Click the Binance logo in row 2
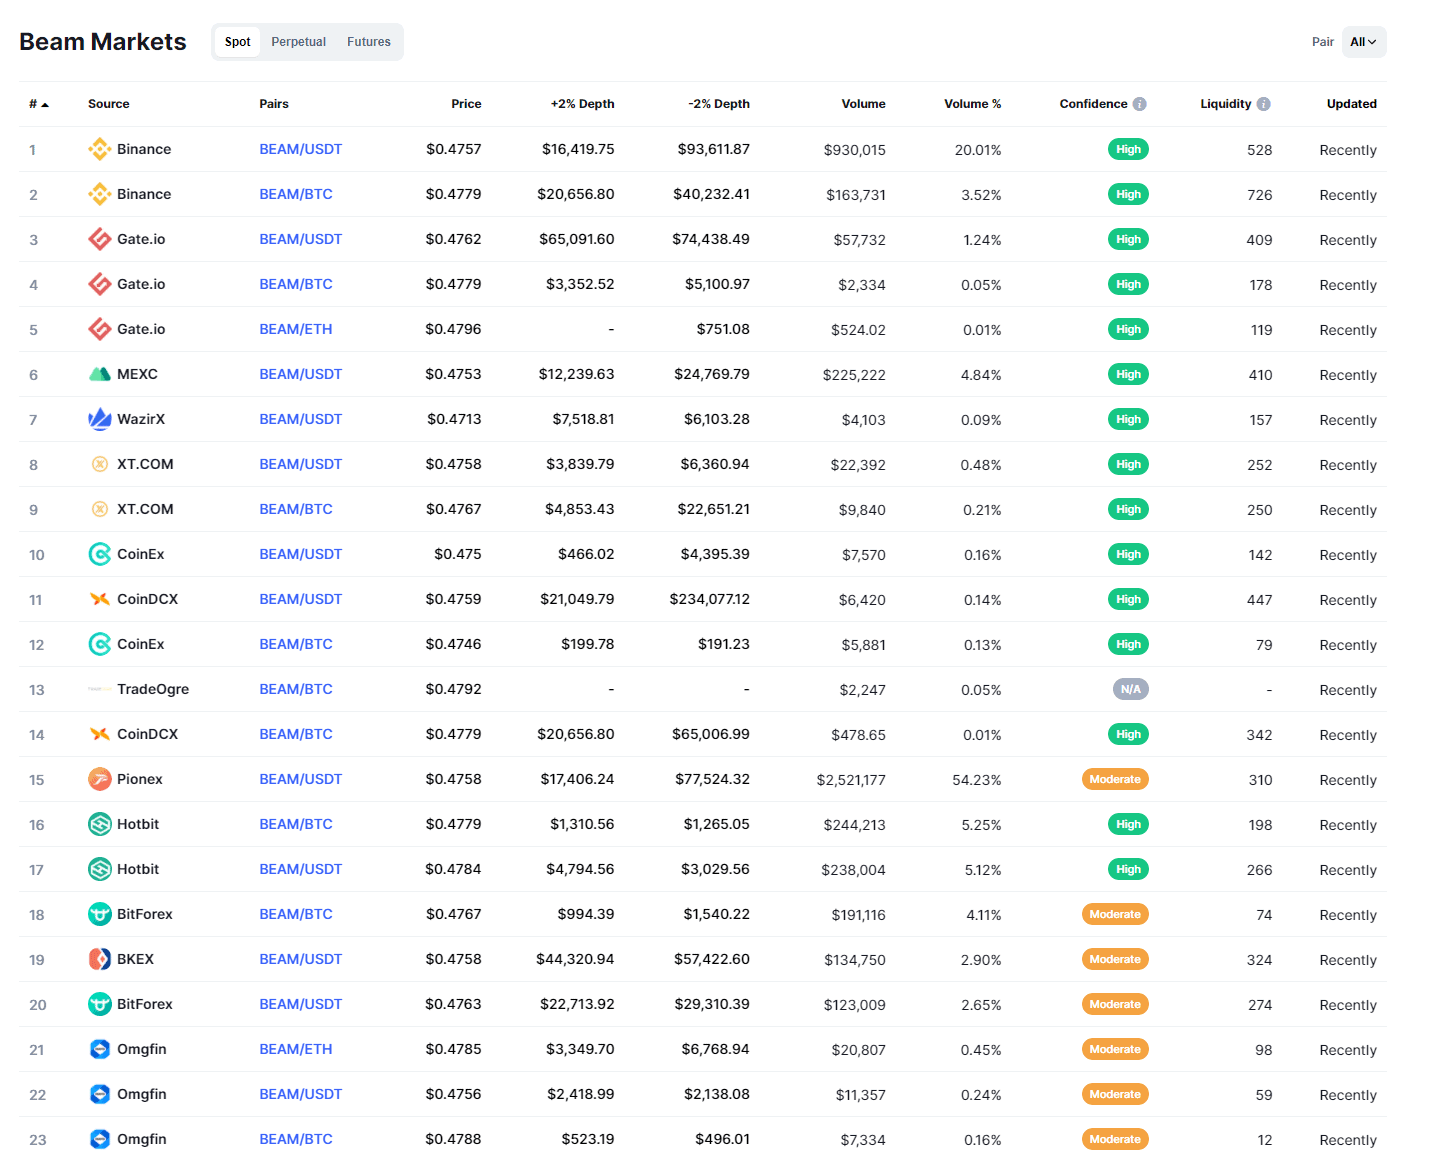The image size is (1429, 1161). 99,194
